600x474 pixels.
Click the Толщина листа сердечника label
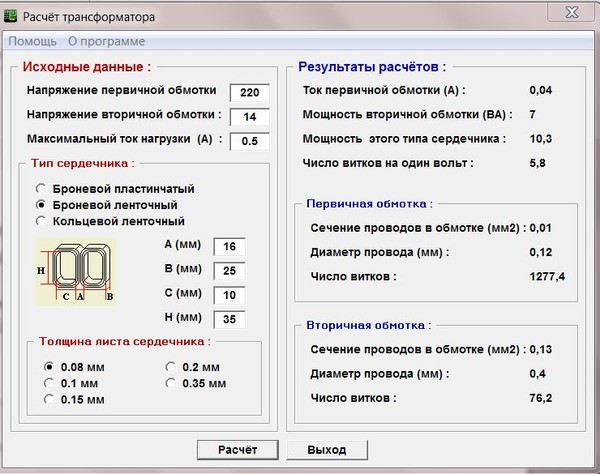(x=125, y=341)
